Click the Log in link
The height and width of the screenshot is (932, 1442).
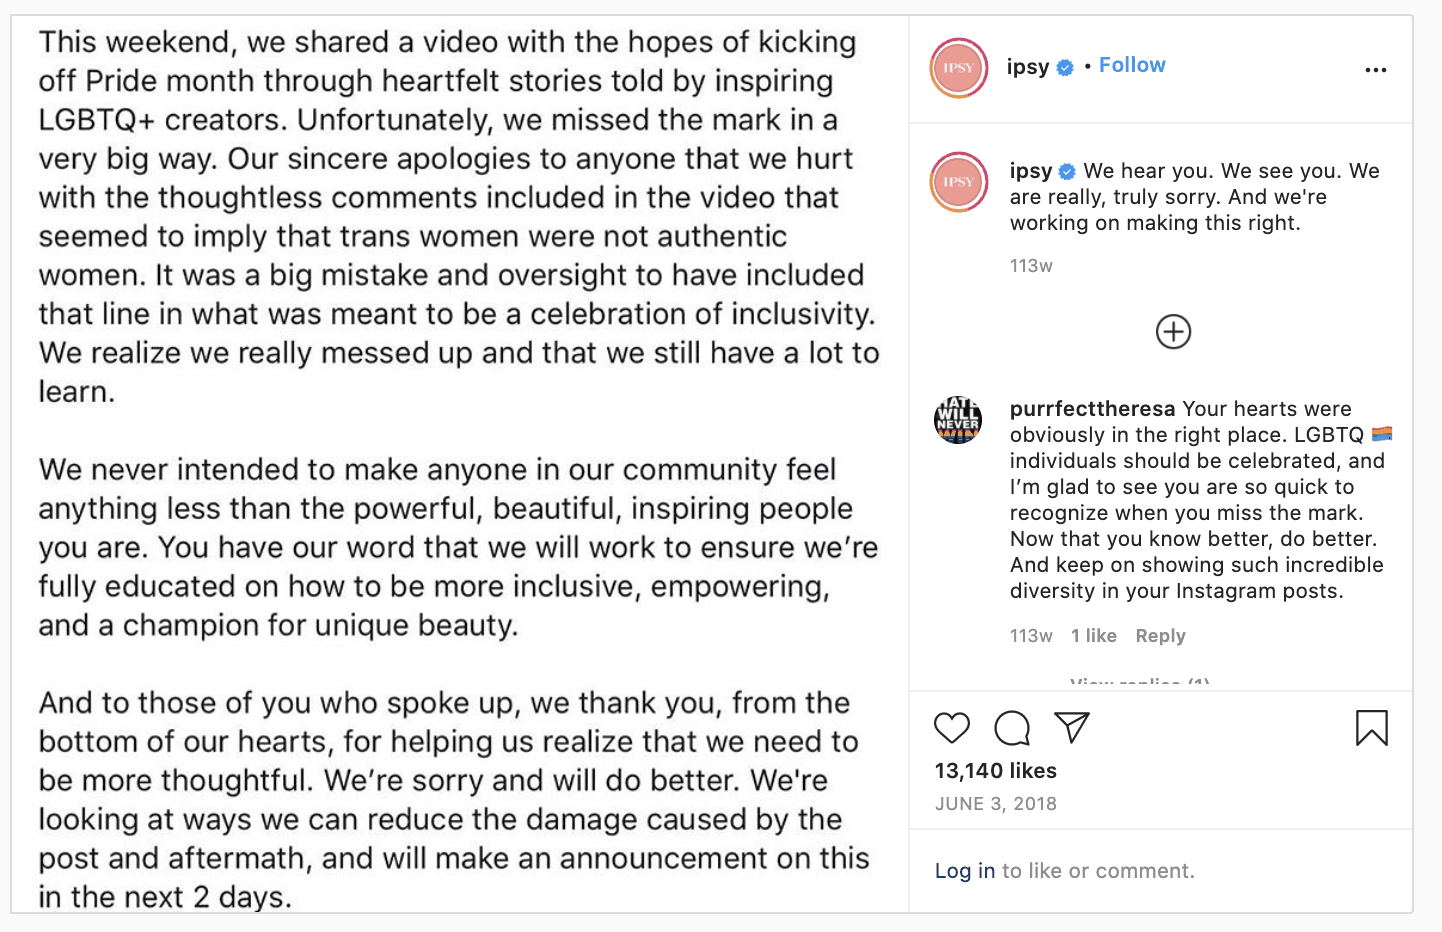tap(964, 871)
